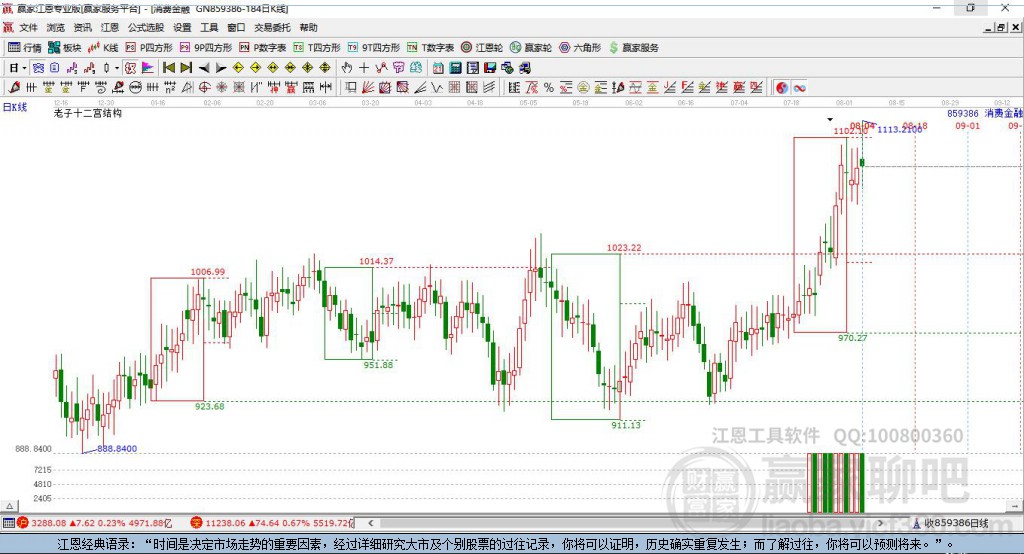Open the 窗口 menu

[x=236, y=27]
